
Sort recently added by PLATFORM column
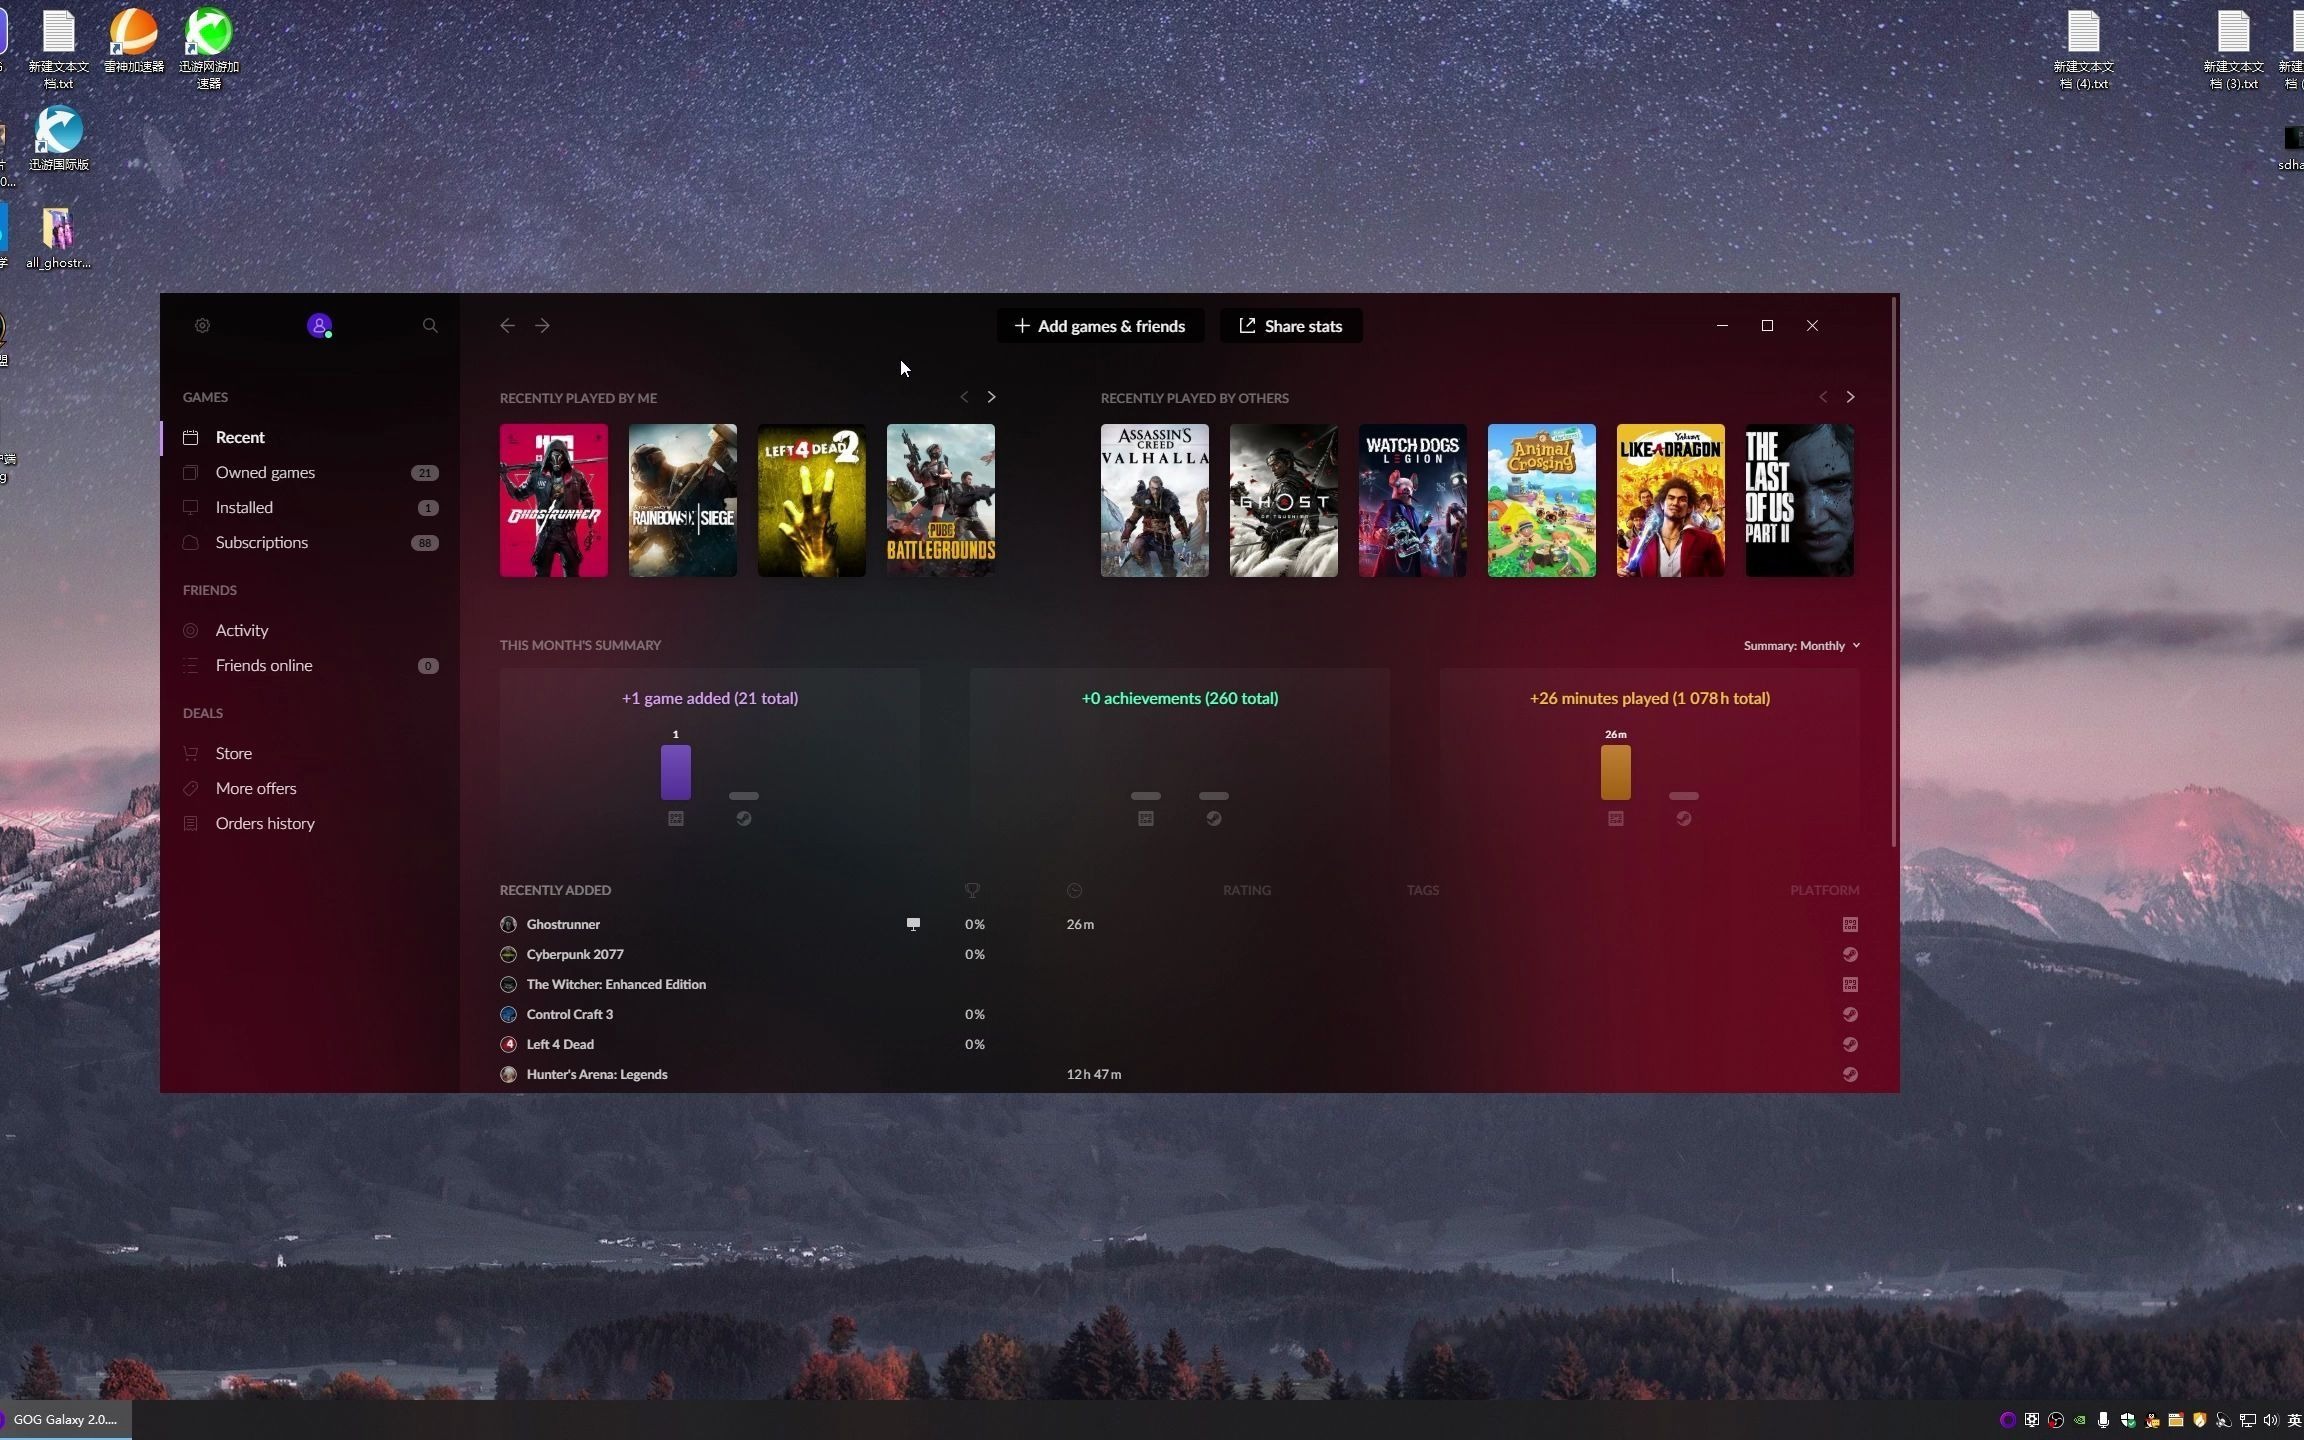(1825, 890)
